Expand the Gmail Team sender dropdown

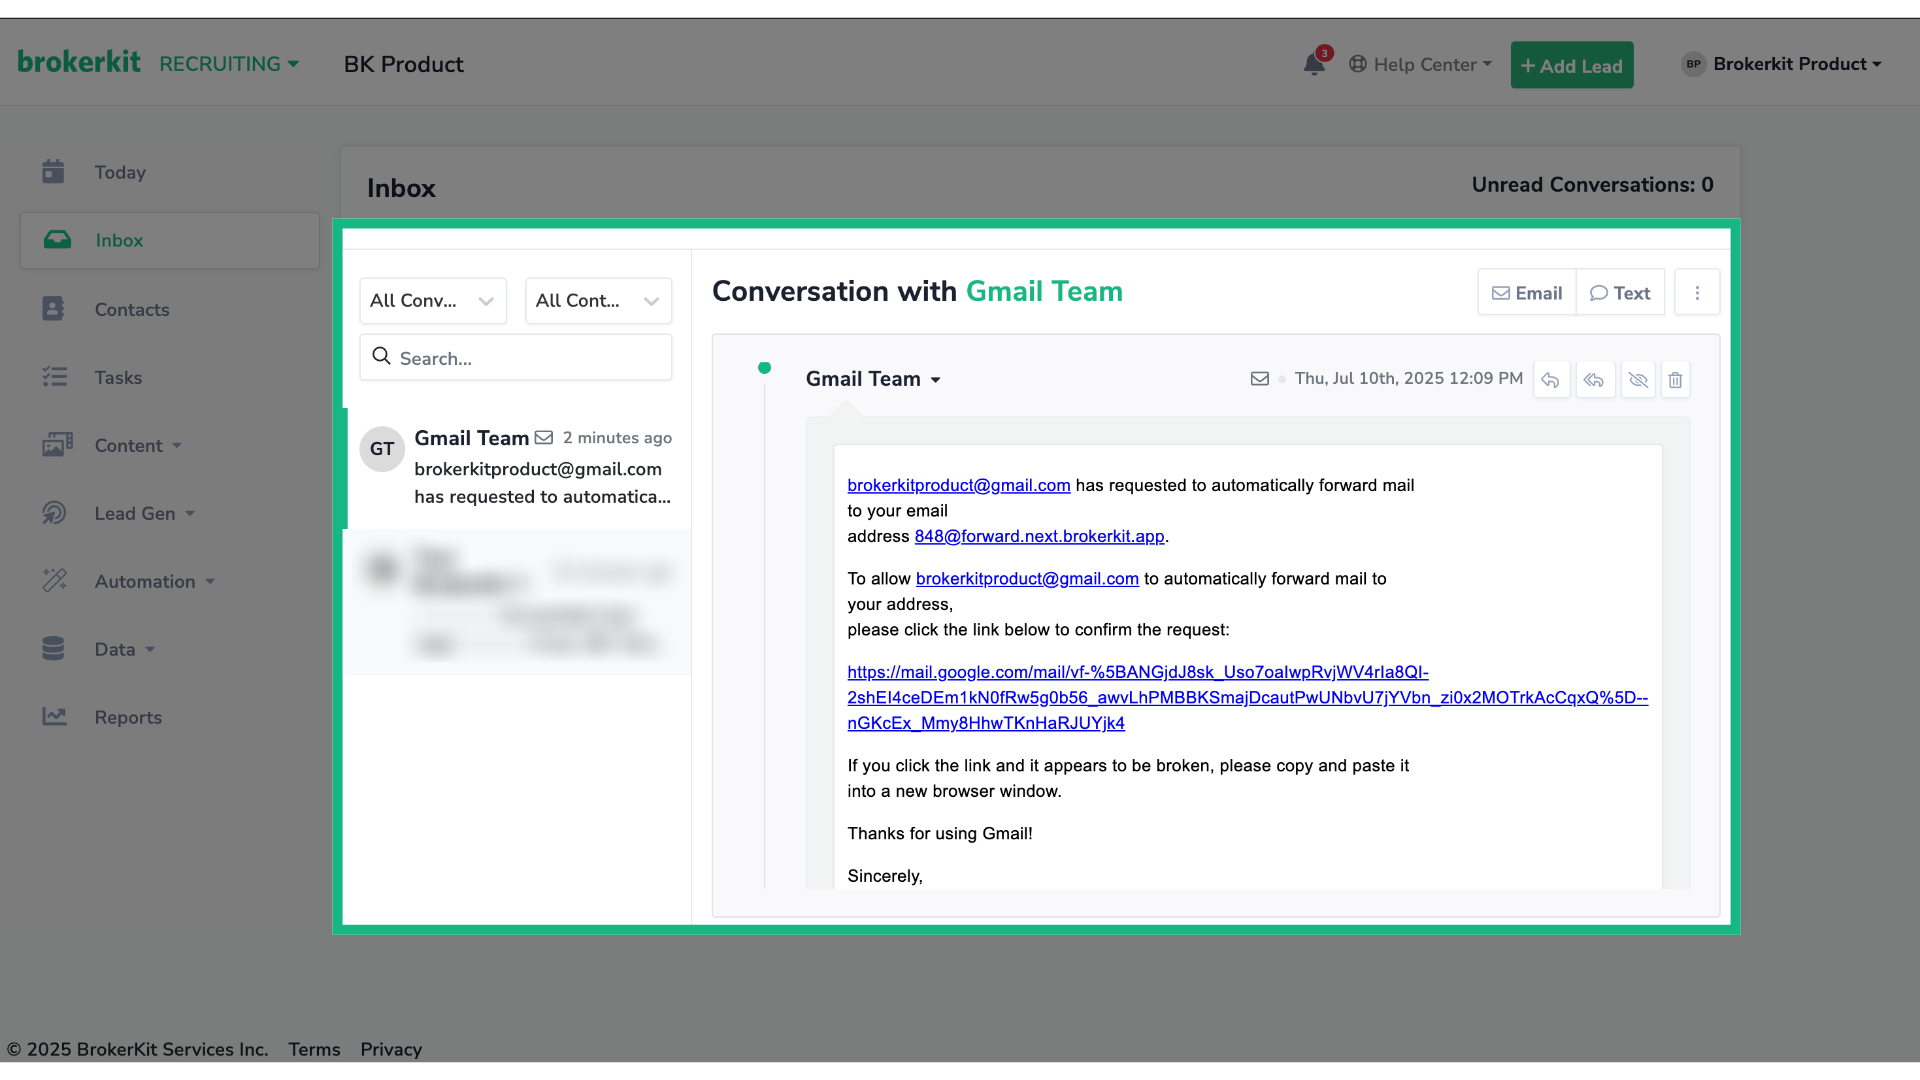pyautogui.click(x=935, y=380)
